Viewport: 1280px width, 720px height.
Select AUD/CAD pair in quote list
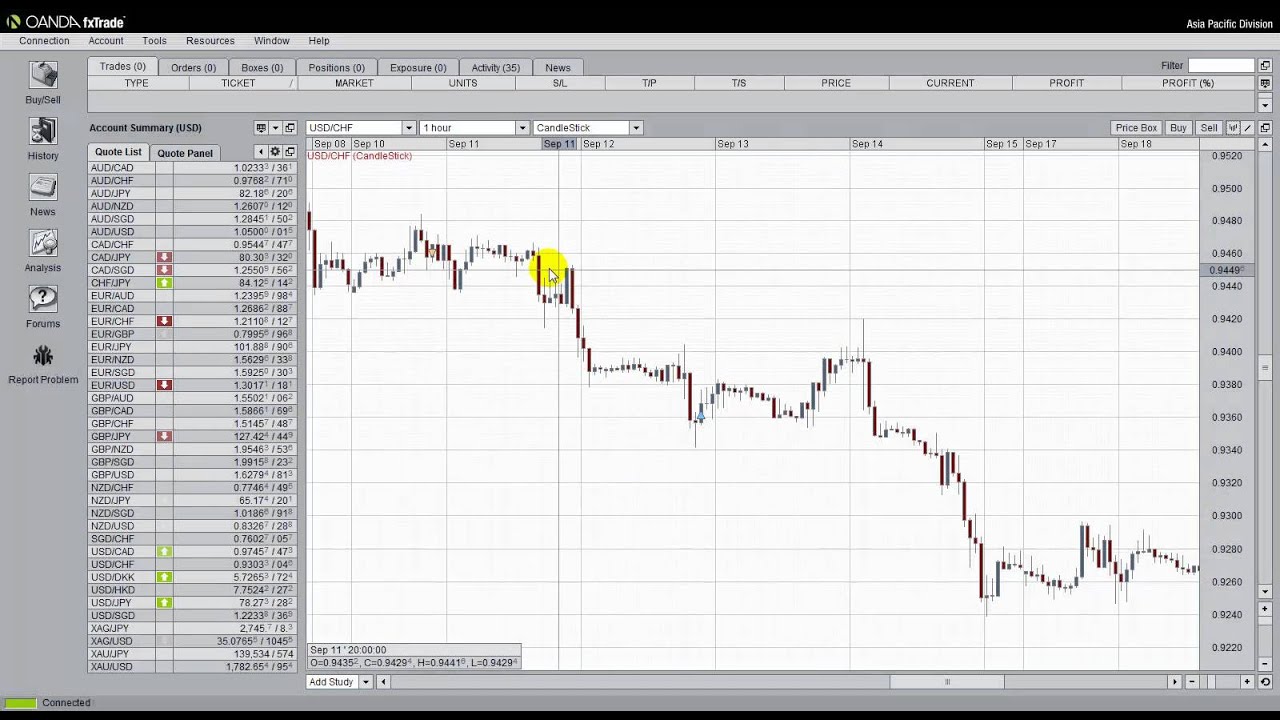192,168
